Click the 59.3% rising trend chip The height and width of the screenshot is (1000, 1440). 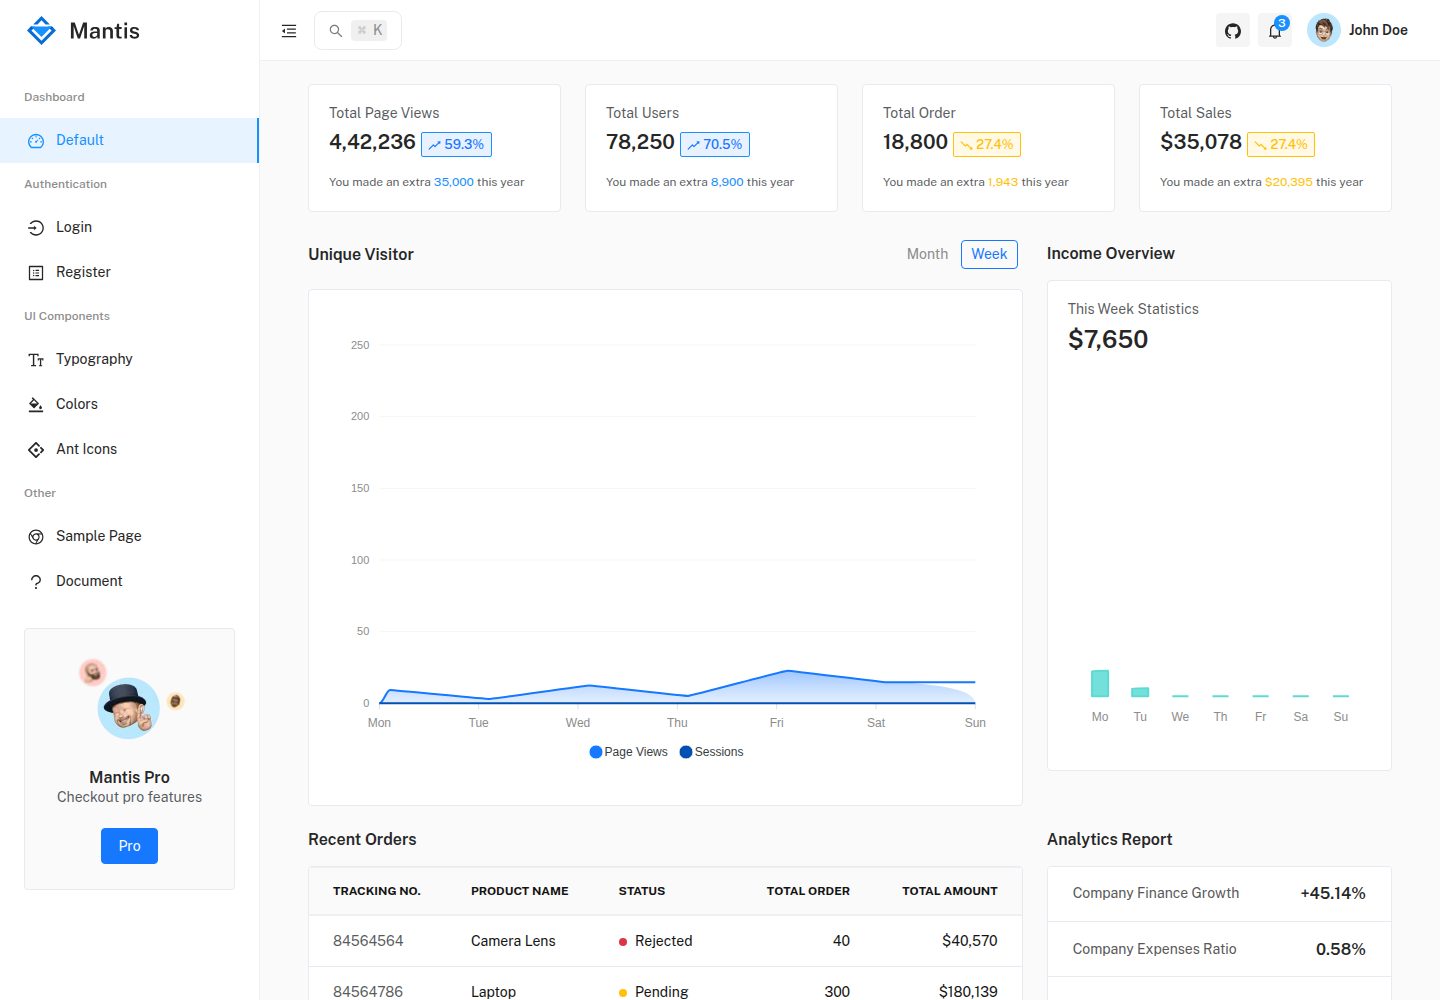click(x=456, y=144)
